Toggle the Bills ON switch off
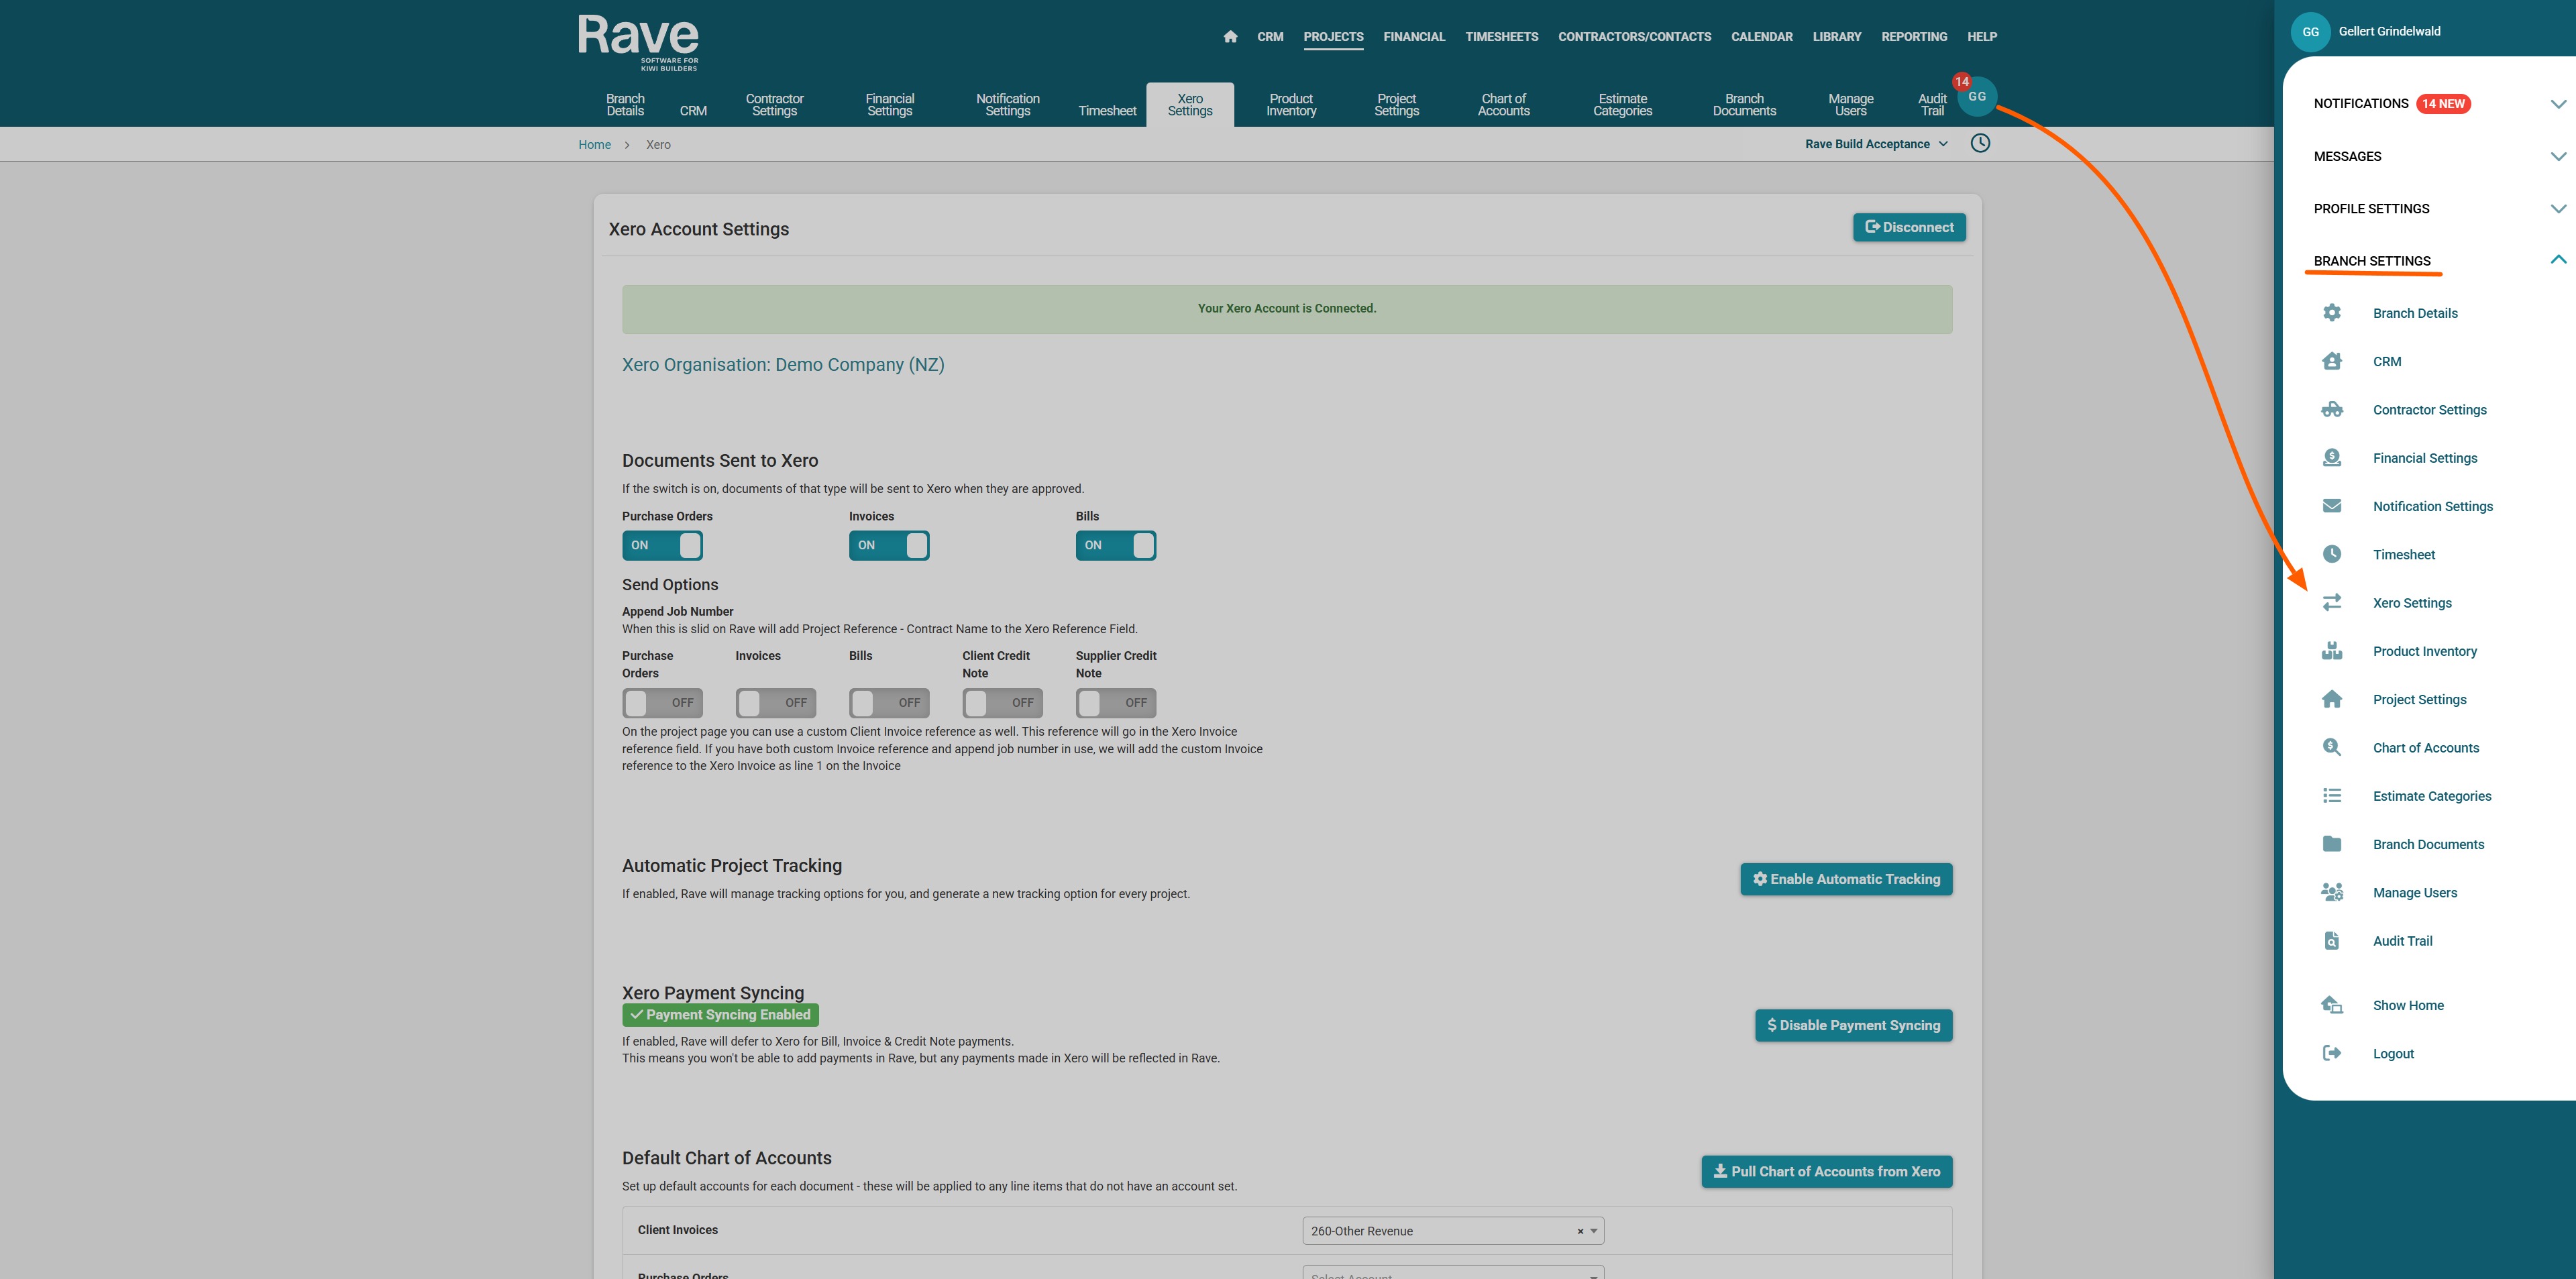The width and height of the screenshot is (2576, 1279). pos(1115,545)
